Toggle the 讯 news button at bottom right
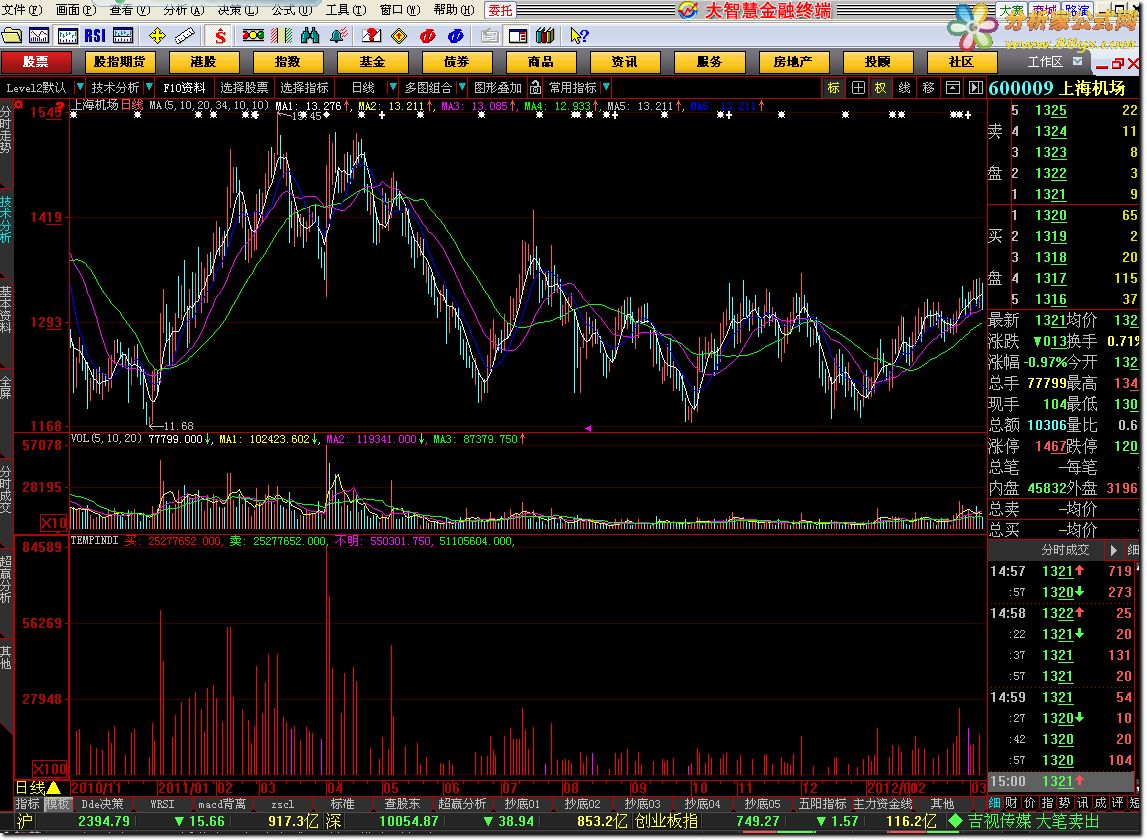1147x840 pixels. (x=1082, y=803)
